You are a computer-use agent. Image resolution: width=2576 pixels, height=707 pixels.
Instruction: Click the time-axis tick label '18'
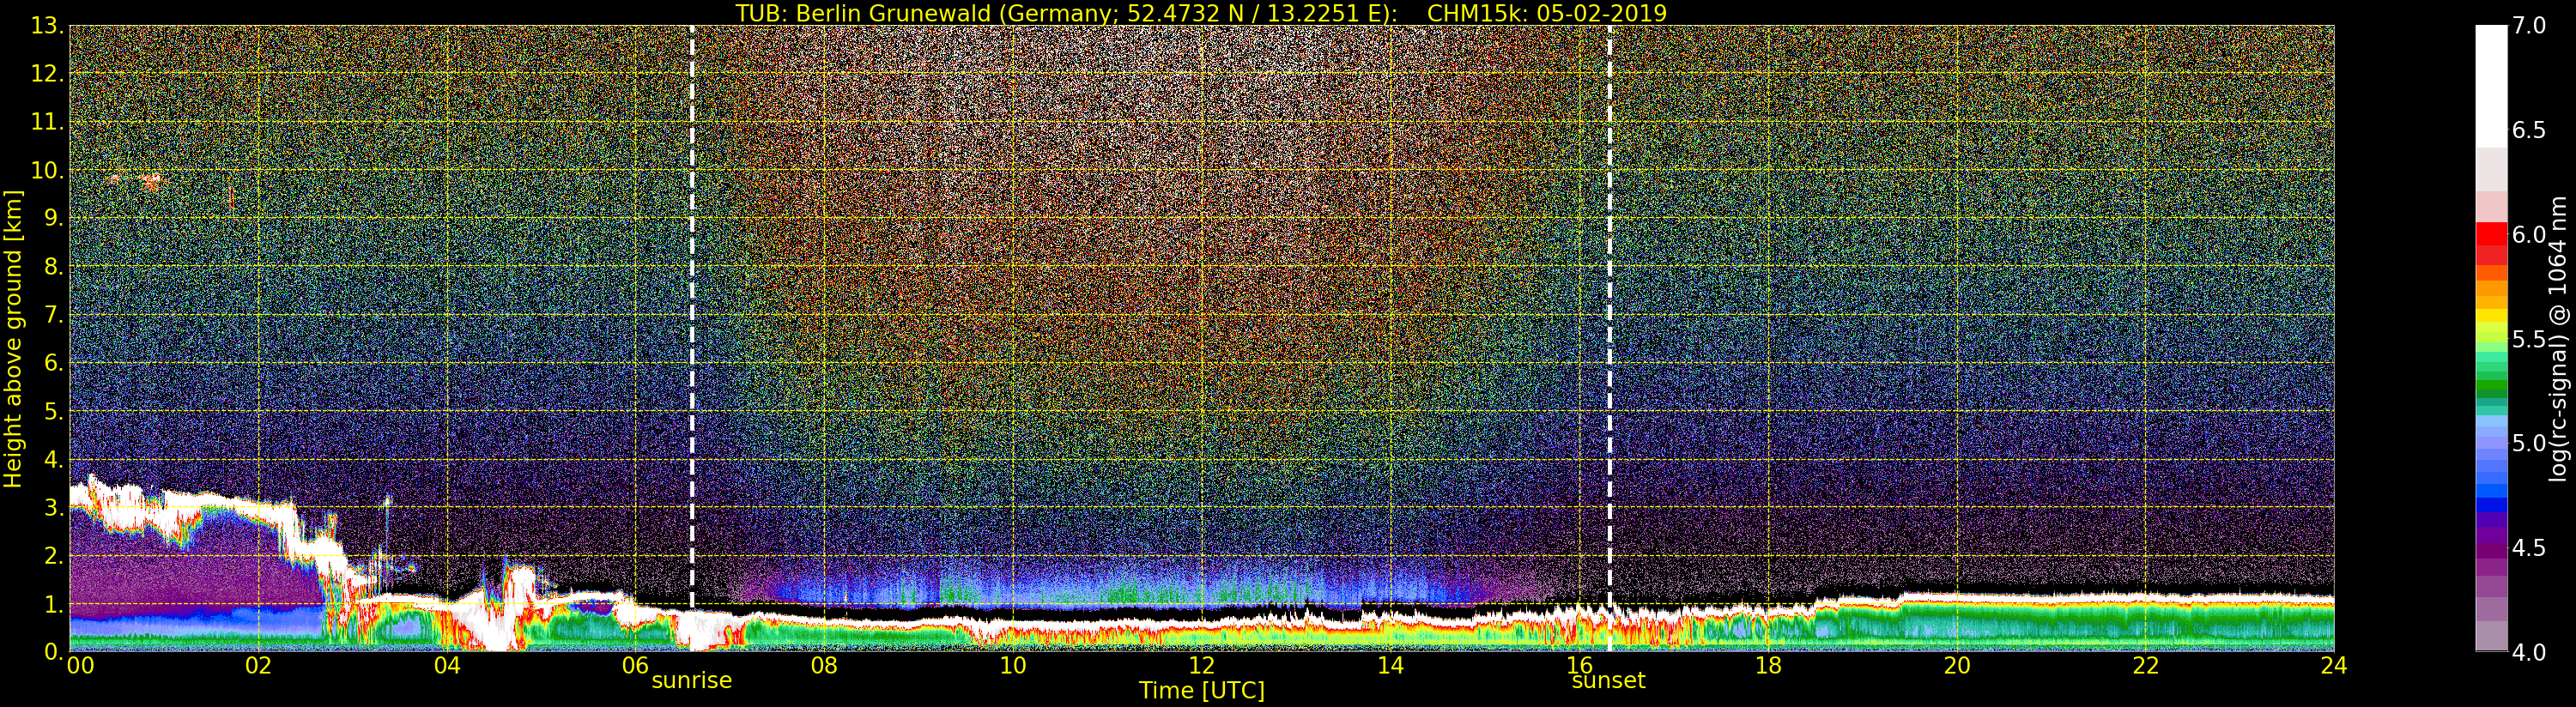pos(1768,665)
